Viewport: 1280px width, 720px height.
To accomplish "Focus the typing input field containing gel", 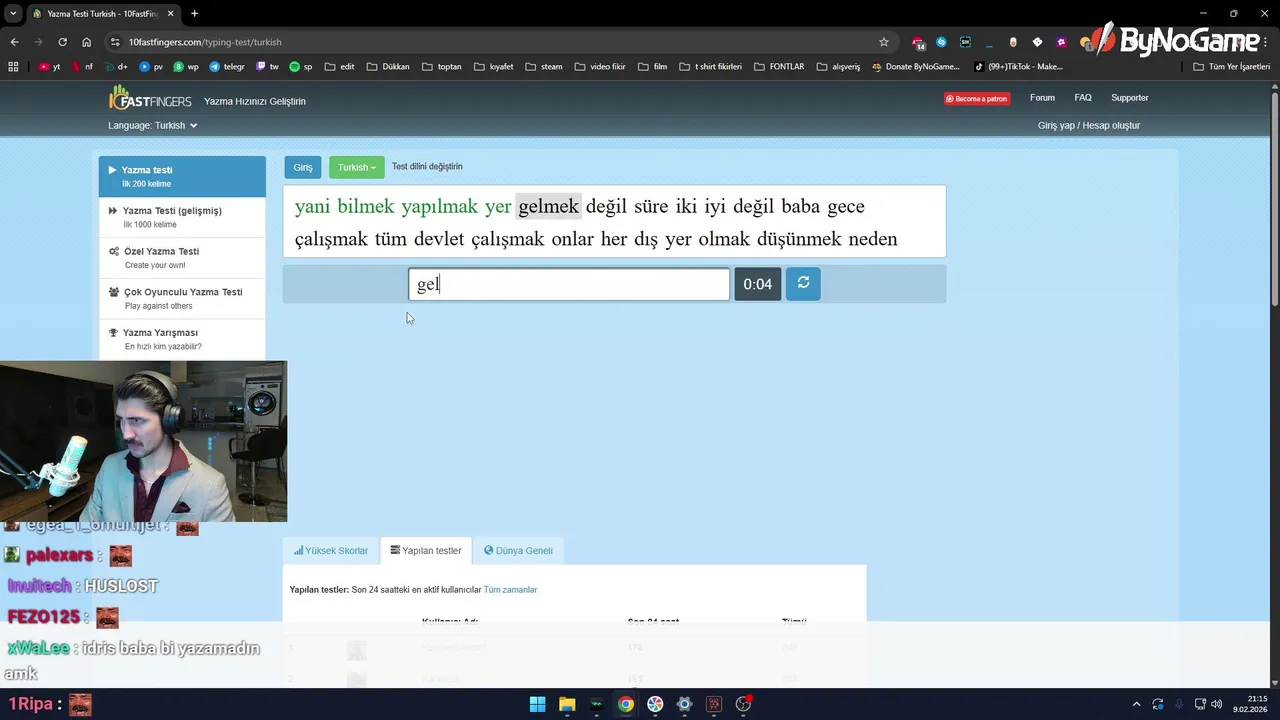I will (569, 284).
